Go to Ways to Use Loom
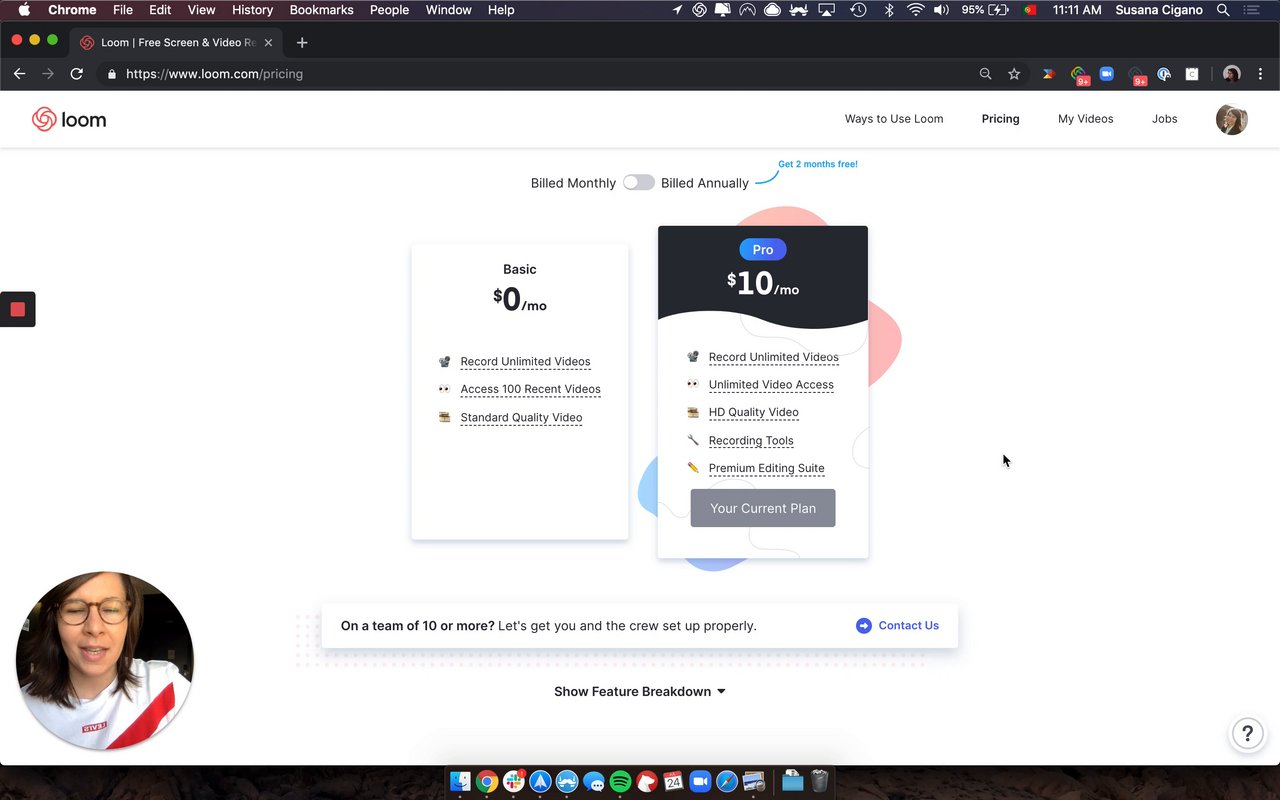The height and width of the screenshot is (800, 1280). pos(894,119)
